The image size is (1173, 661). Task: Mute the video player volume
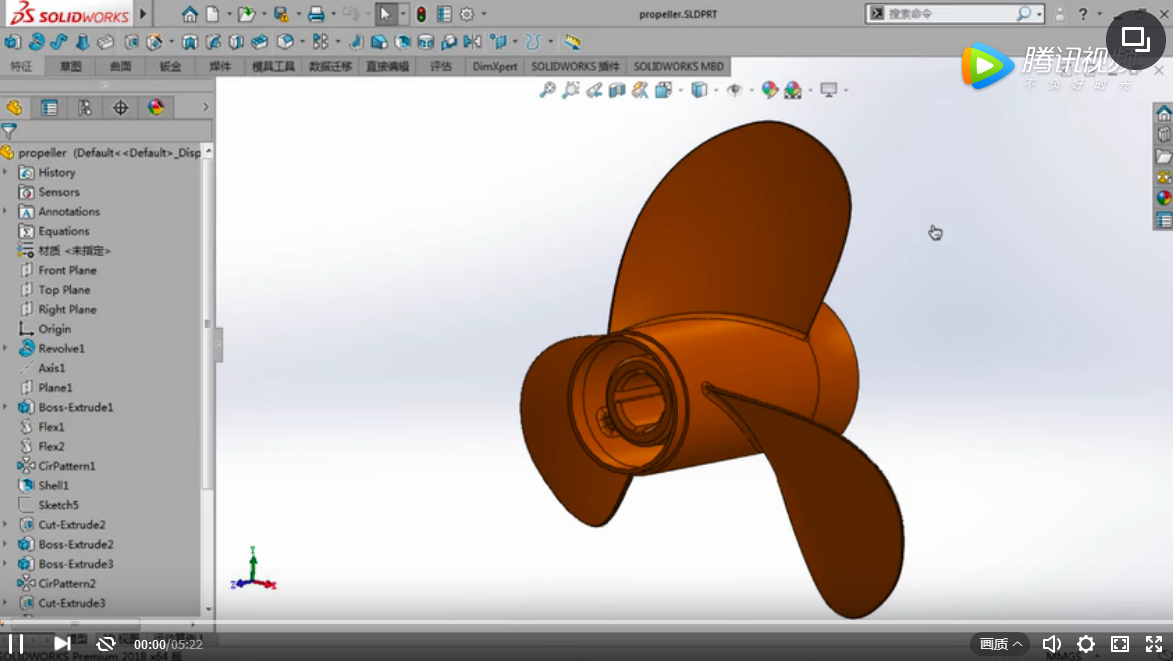click(x=1052, y=644)
